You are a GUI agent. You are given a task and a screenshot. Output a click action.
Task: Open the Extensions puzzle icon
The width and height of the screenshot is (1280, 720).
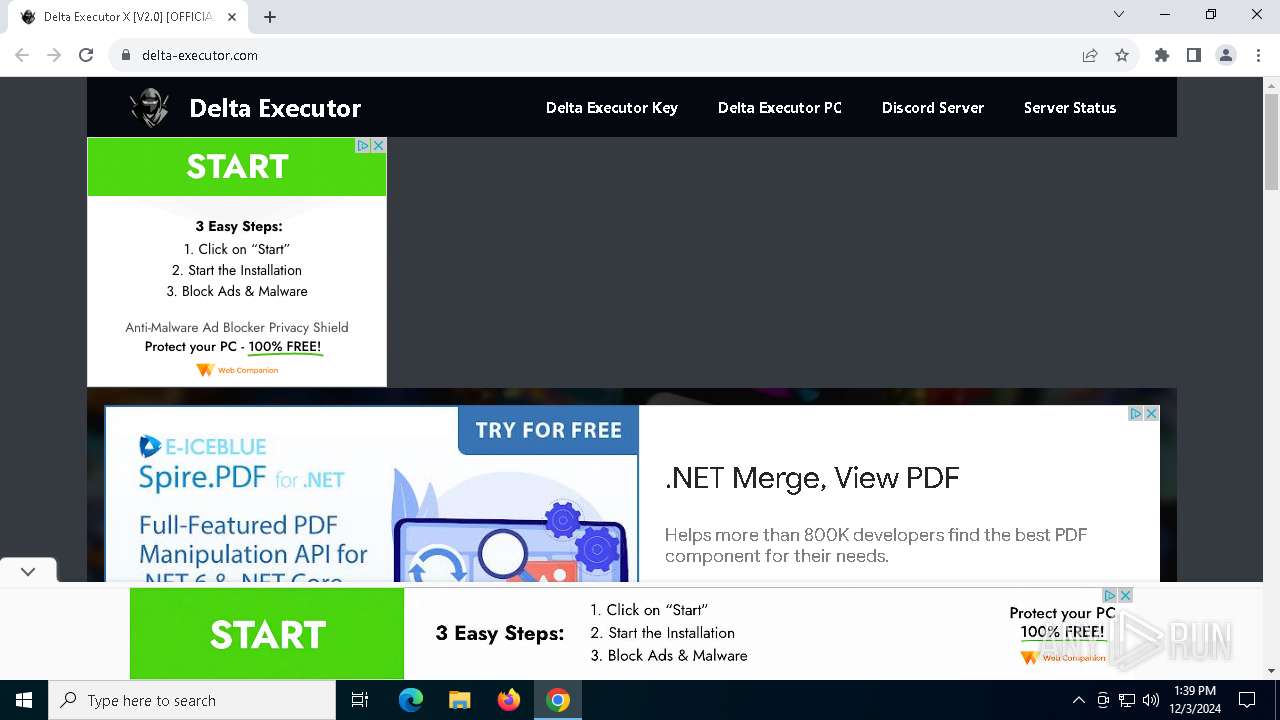click(x=1162, y=55)
